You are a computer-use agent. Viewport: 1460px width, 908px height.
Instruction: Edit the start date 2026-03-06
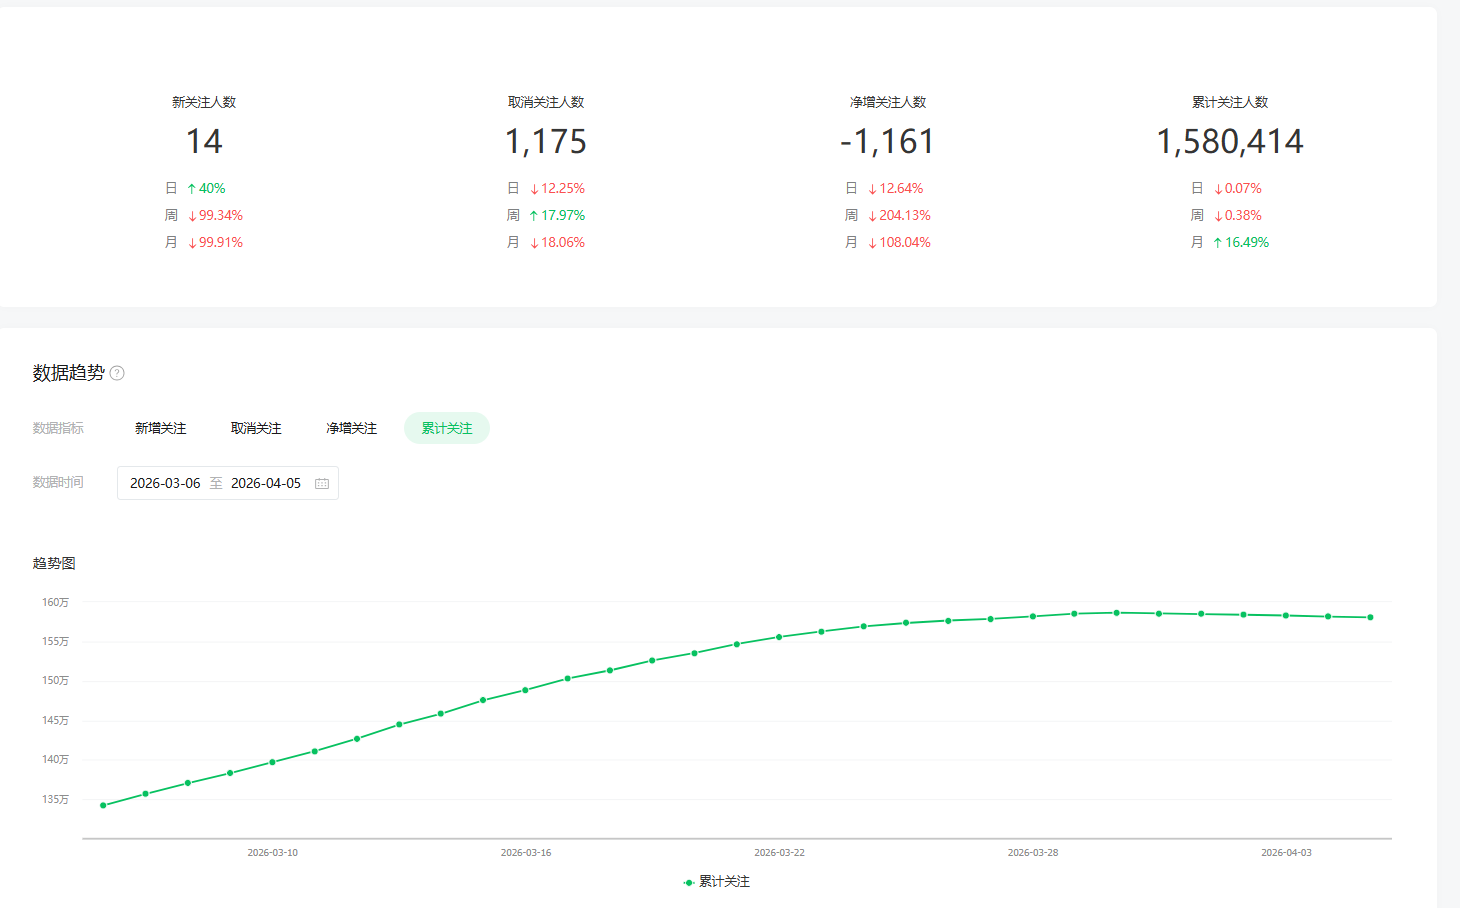[165, 483]
